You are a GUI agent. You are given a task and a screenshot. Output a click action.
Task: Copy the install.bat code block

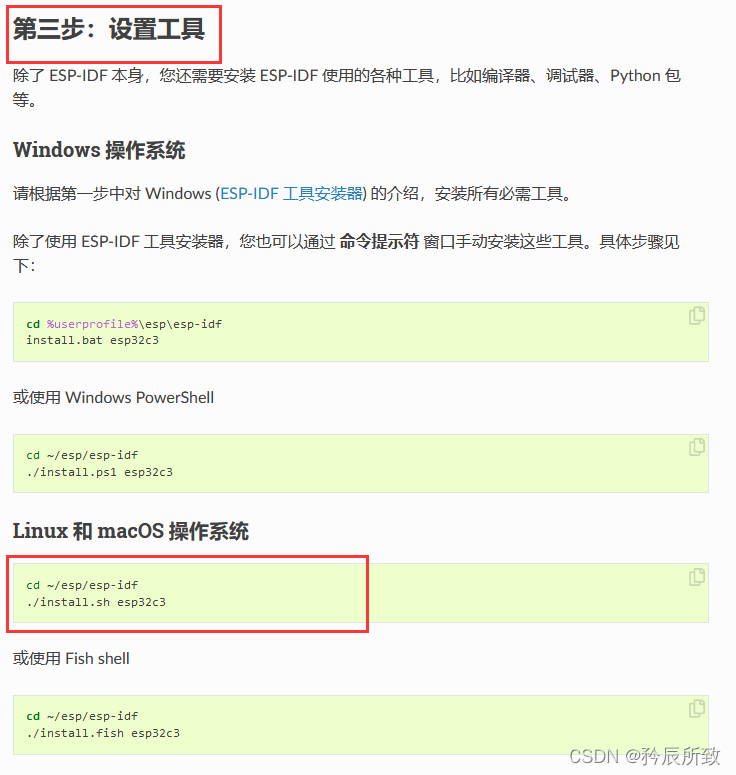696,315
